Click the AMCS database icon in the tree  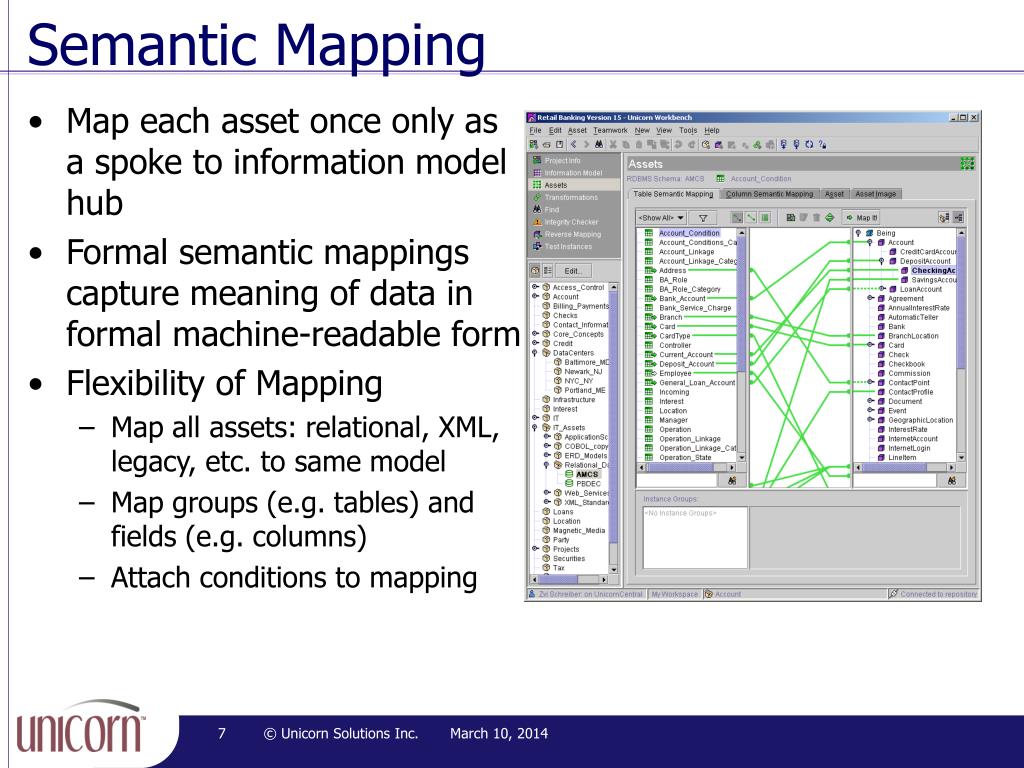coord(569,474)
